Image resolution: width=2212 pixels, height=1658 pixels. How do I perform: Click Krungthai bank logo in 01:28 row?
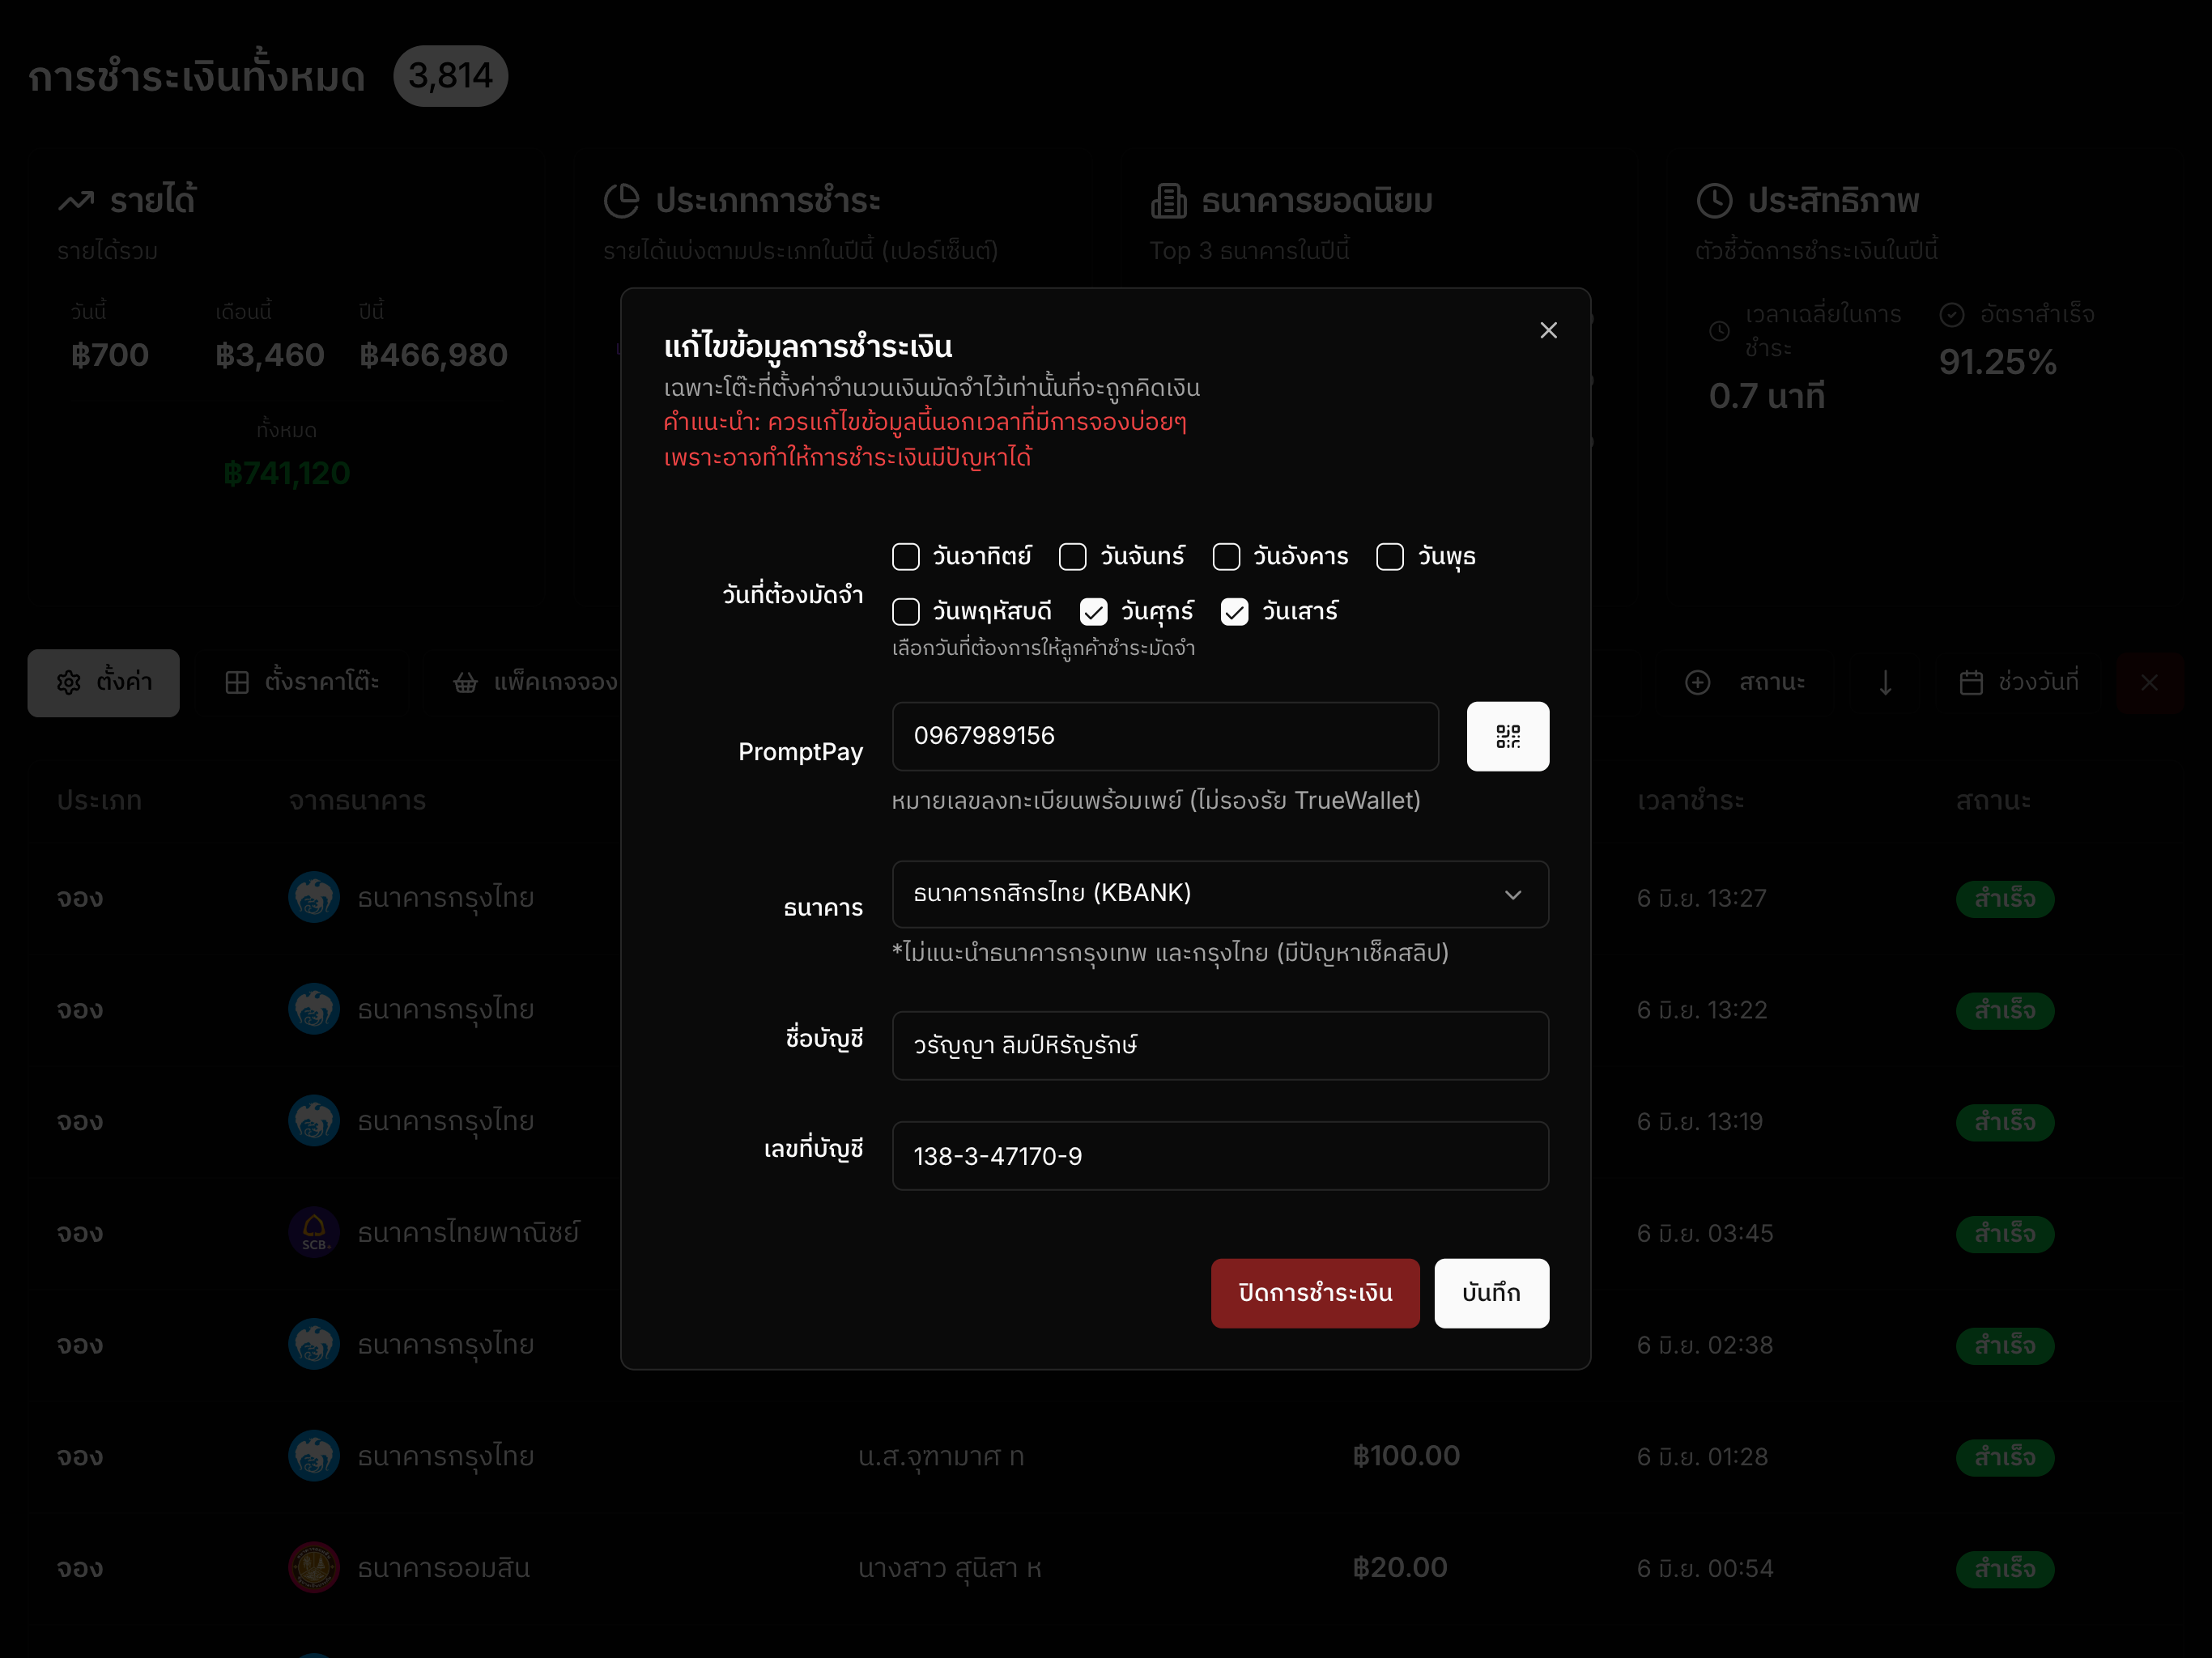[x=314, y=1456]
